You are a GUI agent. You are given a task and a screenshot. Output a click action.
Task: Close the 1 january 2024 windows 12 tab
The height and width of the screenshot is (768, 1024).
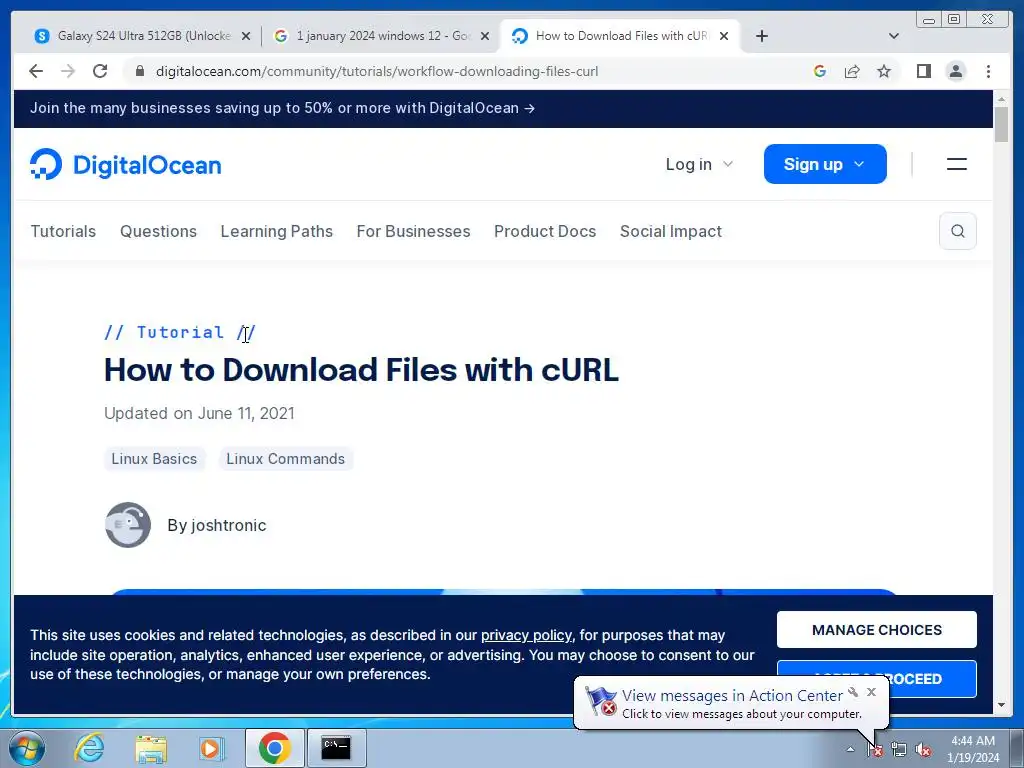[485, 36]
